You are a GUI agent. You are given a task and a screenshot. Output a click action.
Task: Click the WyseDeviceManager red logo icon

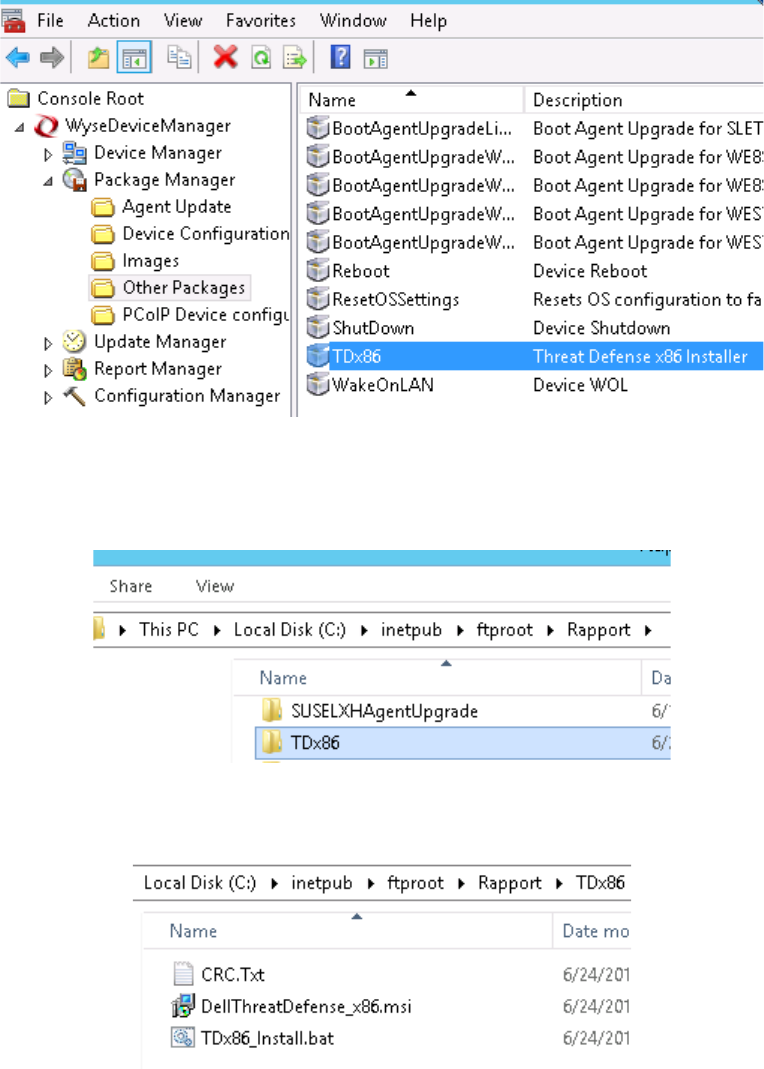point(46,126)
